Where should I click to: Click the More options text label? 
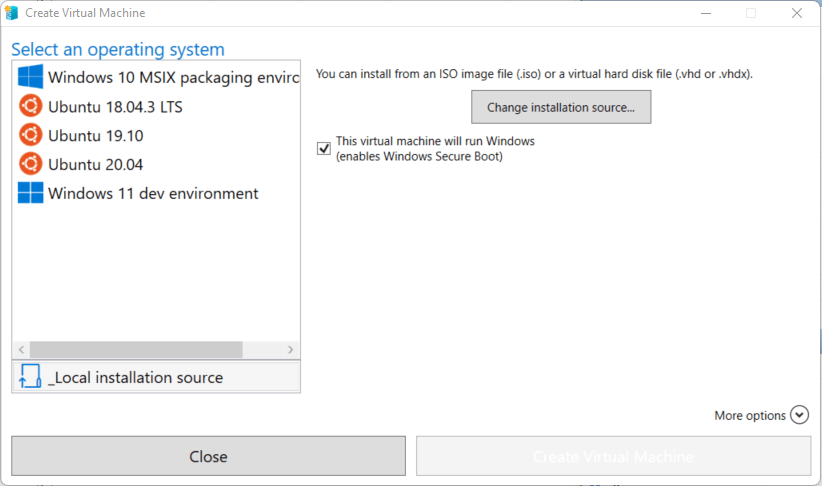[x=750, y=416]
